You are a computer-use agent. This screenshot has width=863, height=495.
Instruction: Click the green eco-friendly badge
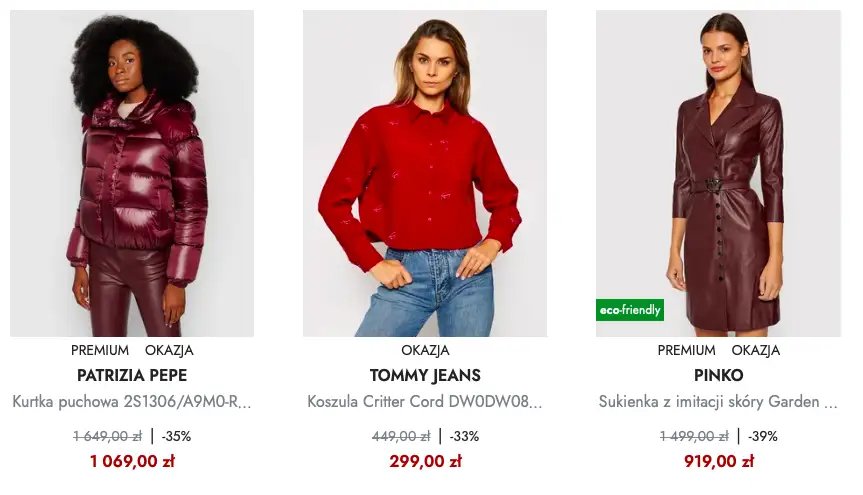tap(630, 310)
